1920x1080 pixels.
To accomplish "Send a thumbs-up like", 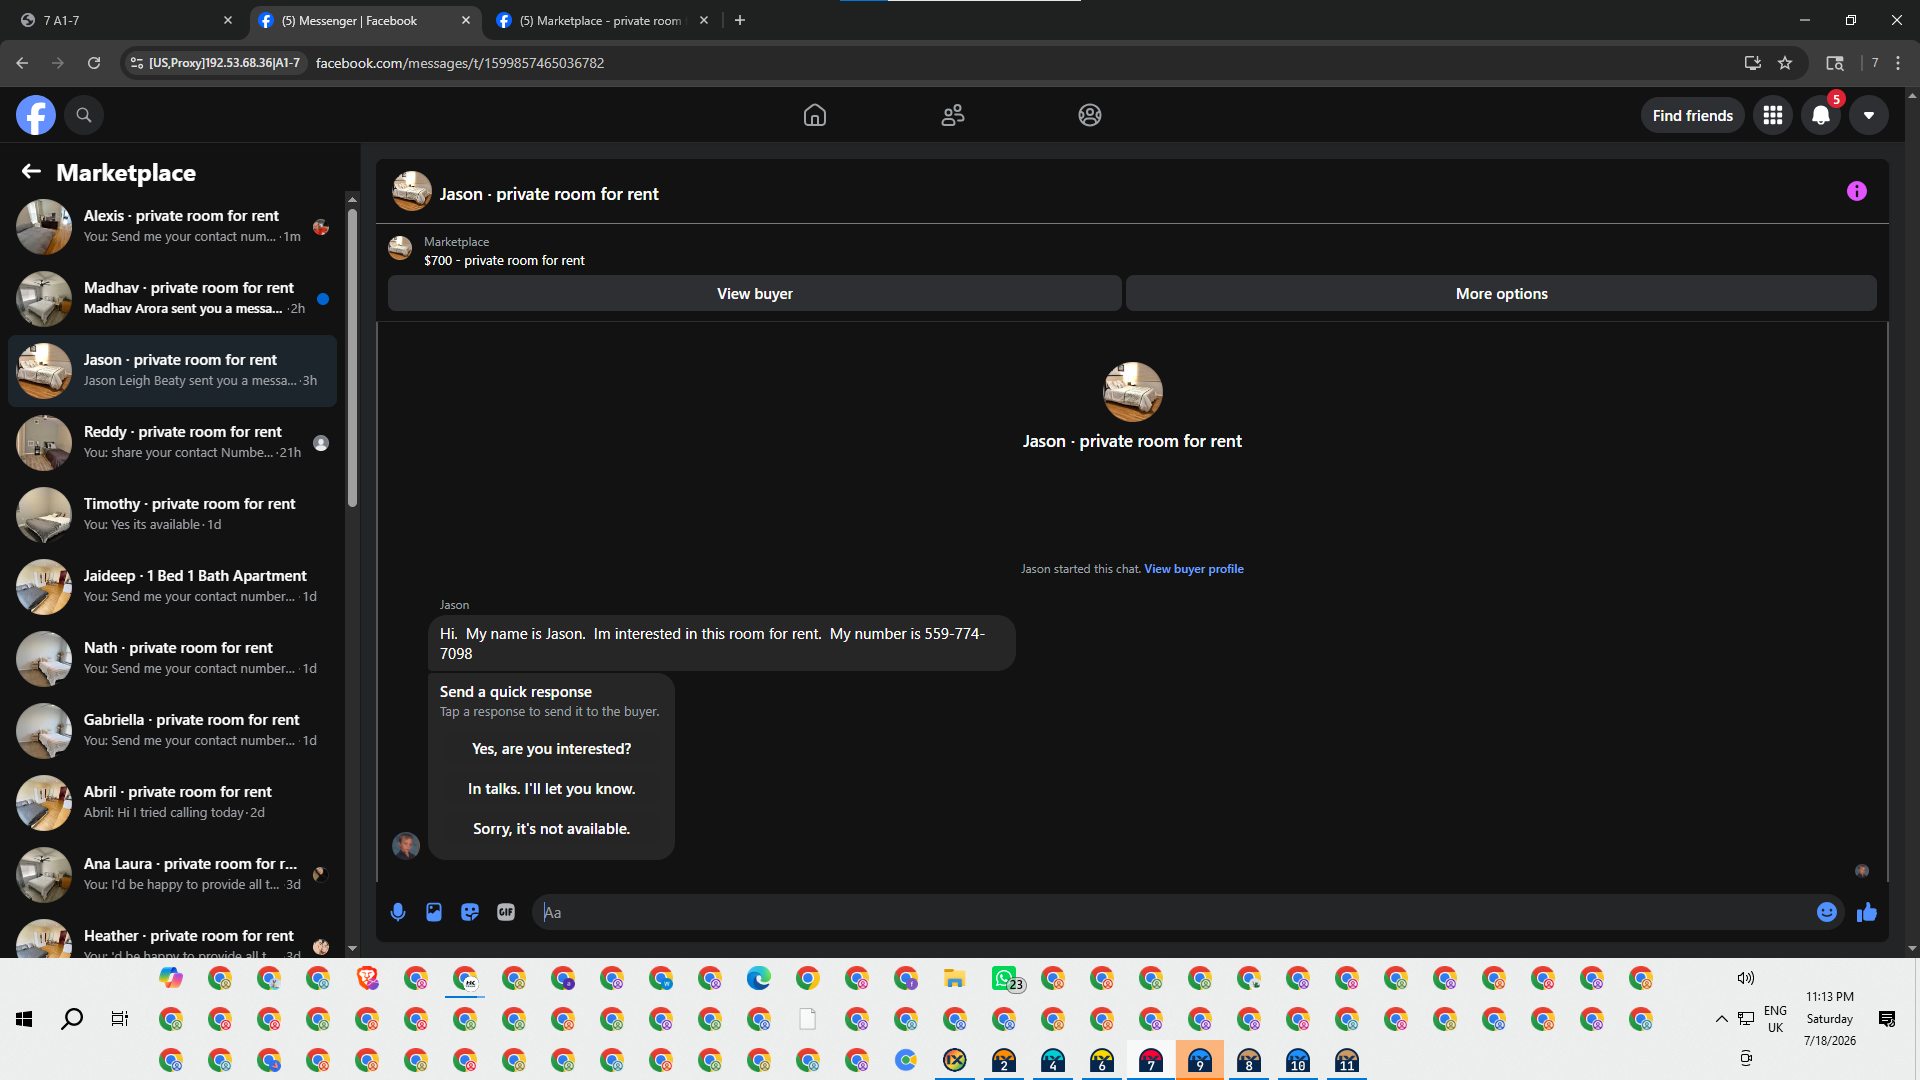I will click(1867, 912).
